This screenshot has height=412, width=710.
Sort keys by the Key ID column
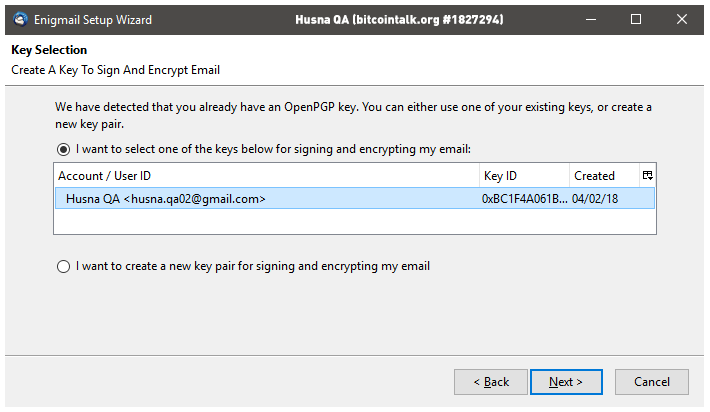[x=524, y=176]
